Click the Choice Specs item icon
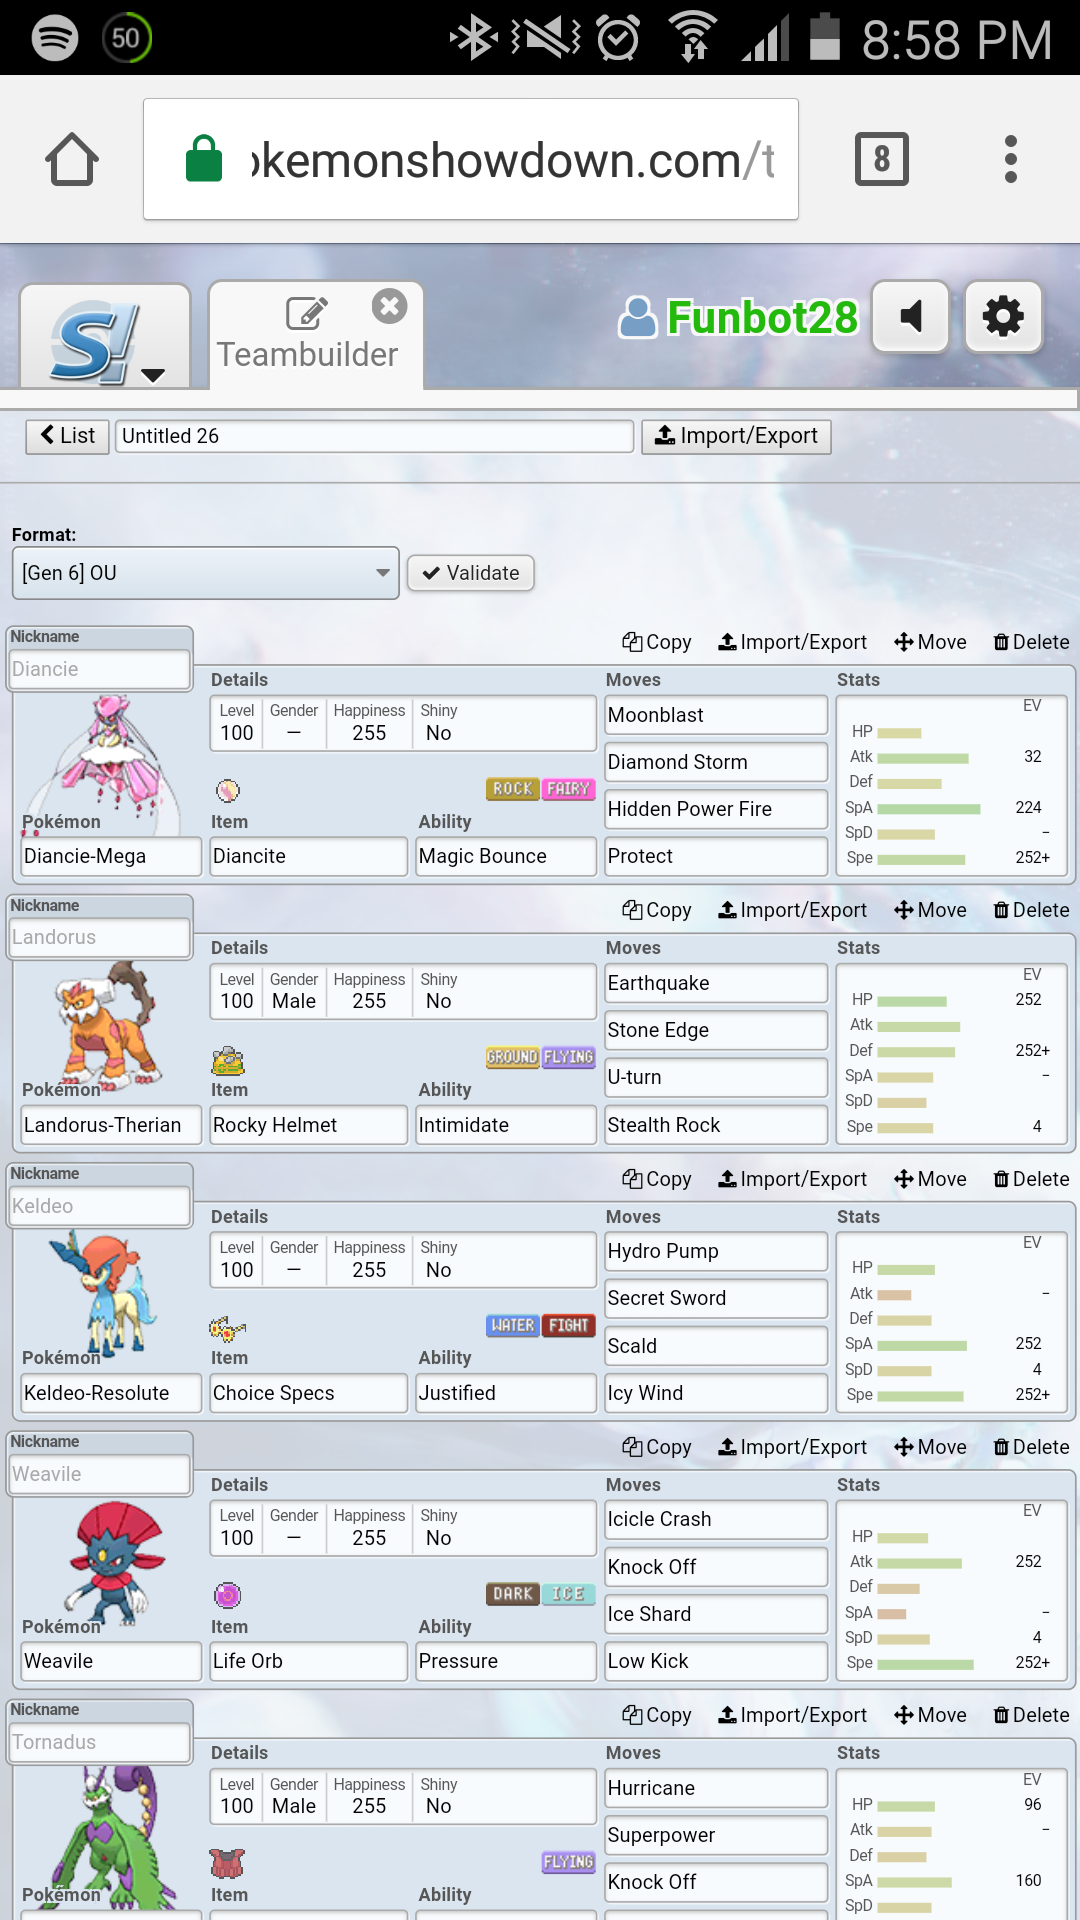The width and height of the screenshot is (1080, 1920). coord(227,1328)
